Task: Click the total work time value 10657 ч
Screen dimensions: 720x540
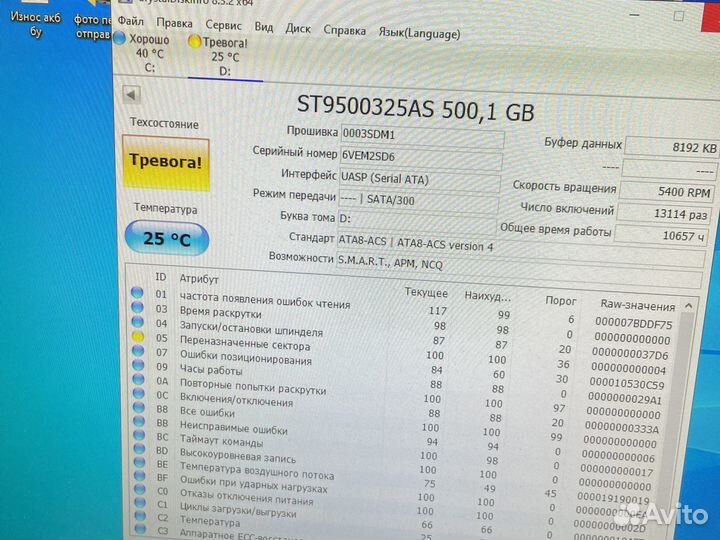Action: click(662, 235)
